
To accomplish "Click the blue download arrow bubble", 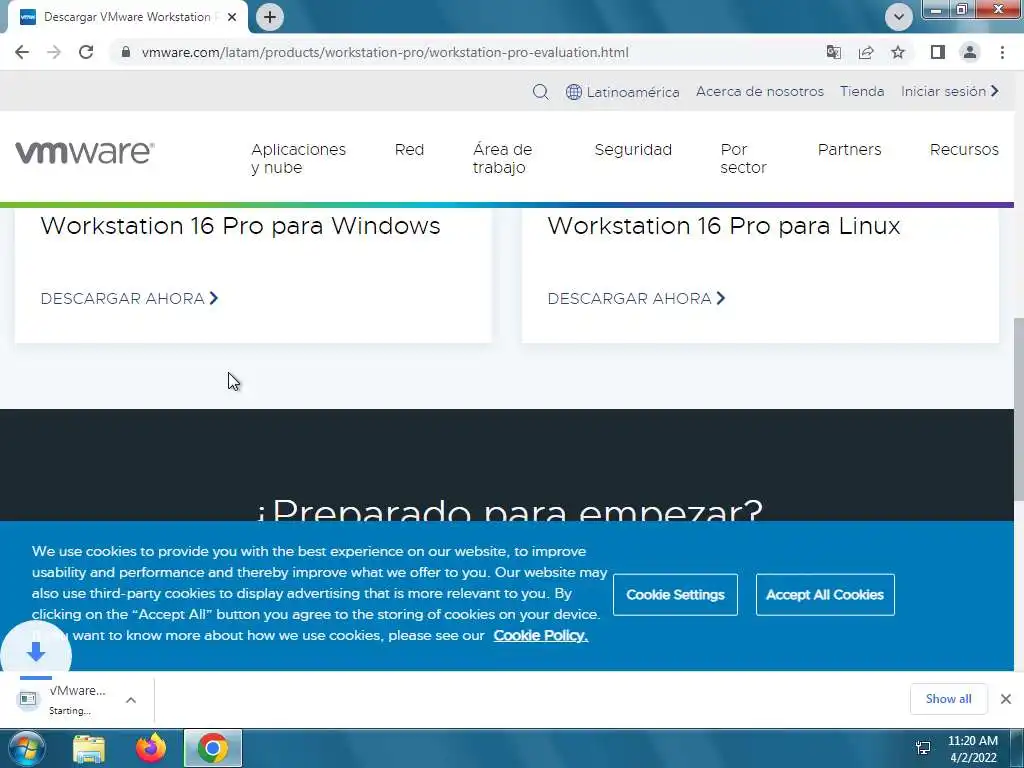I will pyautogui.click(x=36, y=652).
